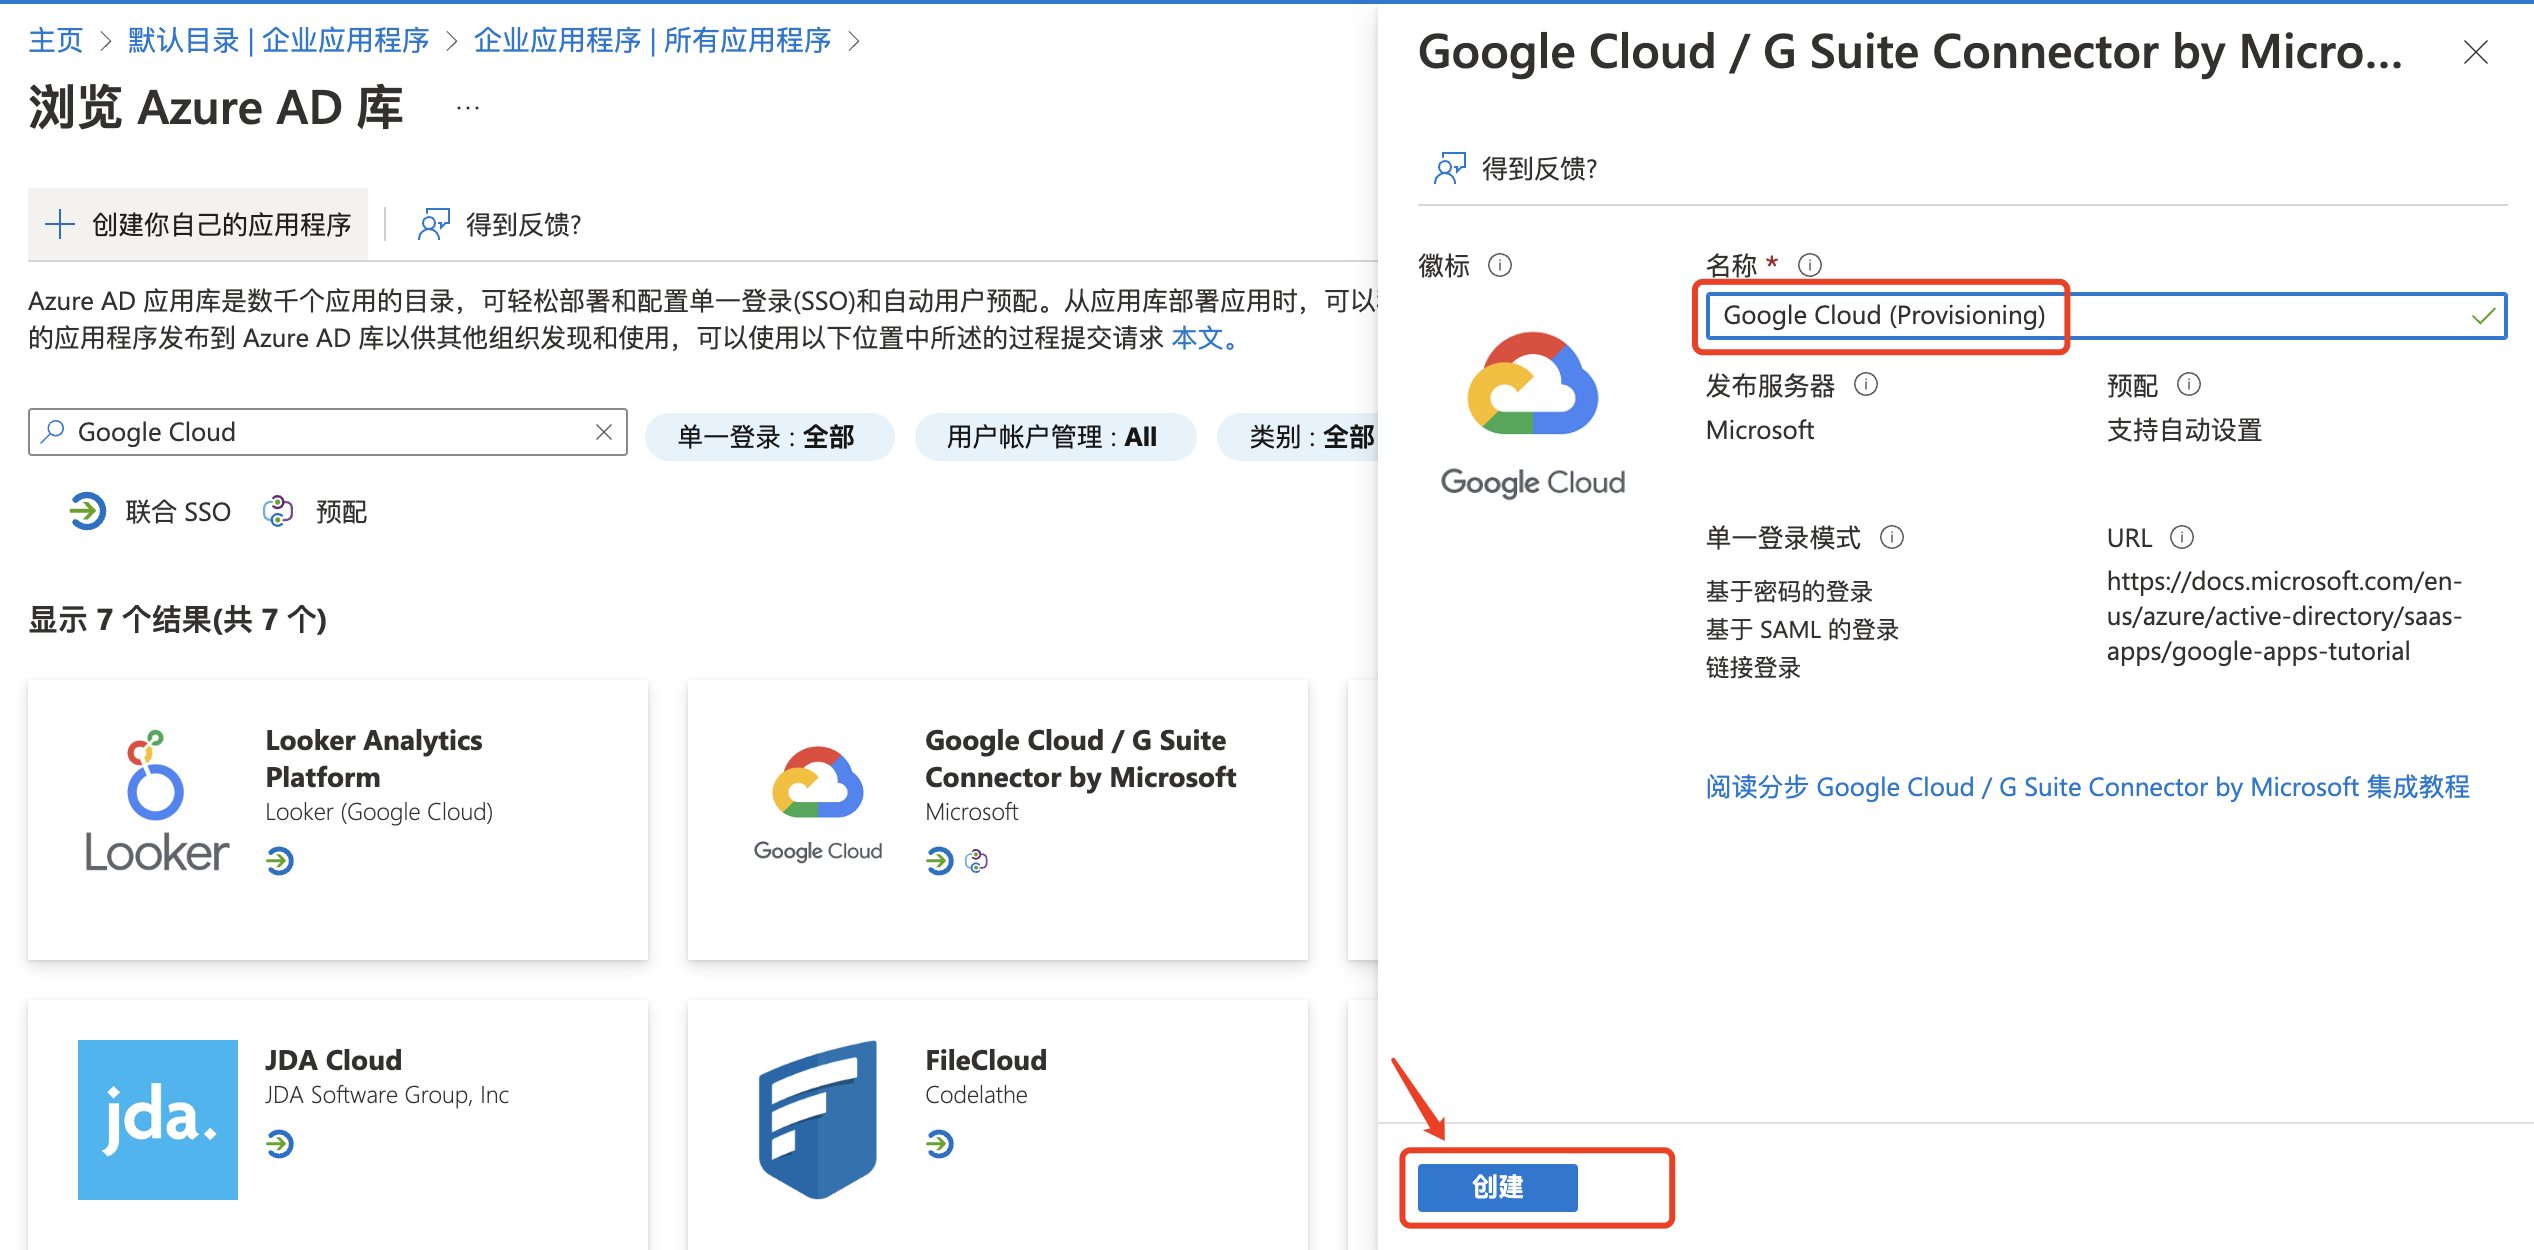Click the 基于密码的登录 text
Screen dimensions: 2534x1250
click(1789, 591)
